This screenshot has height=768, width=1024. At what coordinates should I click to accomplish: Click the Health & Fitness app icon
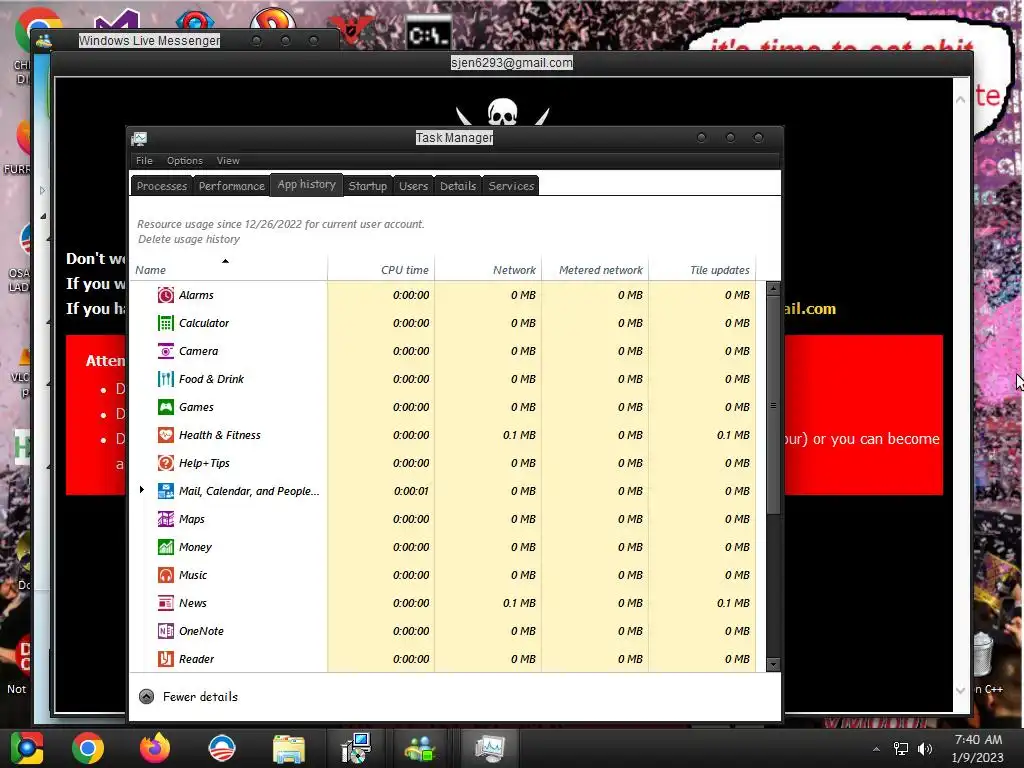point(166,436)
